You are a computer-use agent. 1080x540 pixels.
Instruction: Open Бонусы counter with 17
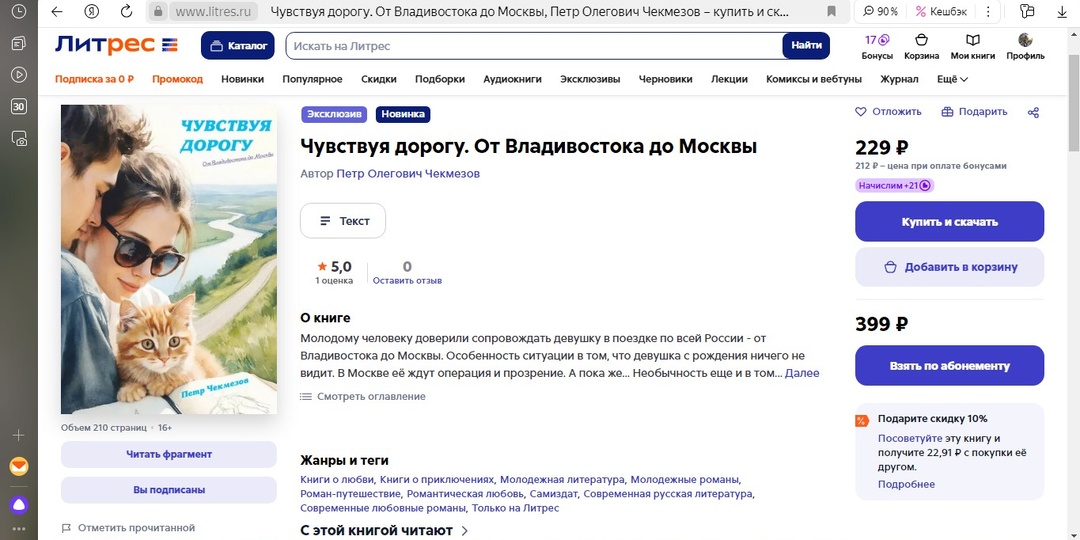pyautogui.click(x=878, y=47)
